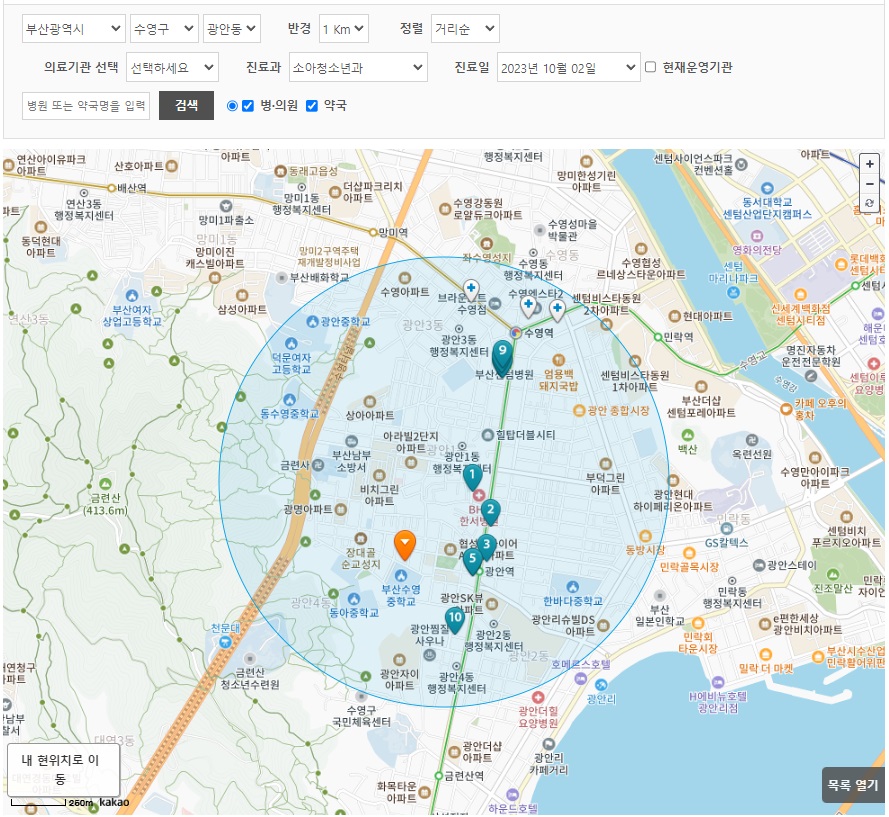The width and height of the screenshot is (889, 817).
Task: Click the orange location marker on the map
Action: point(404,546)
